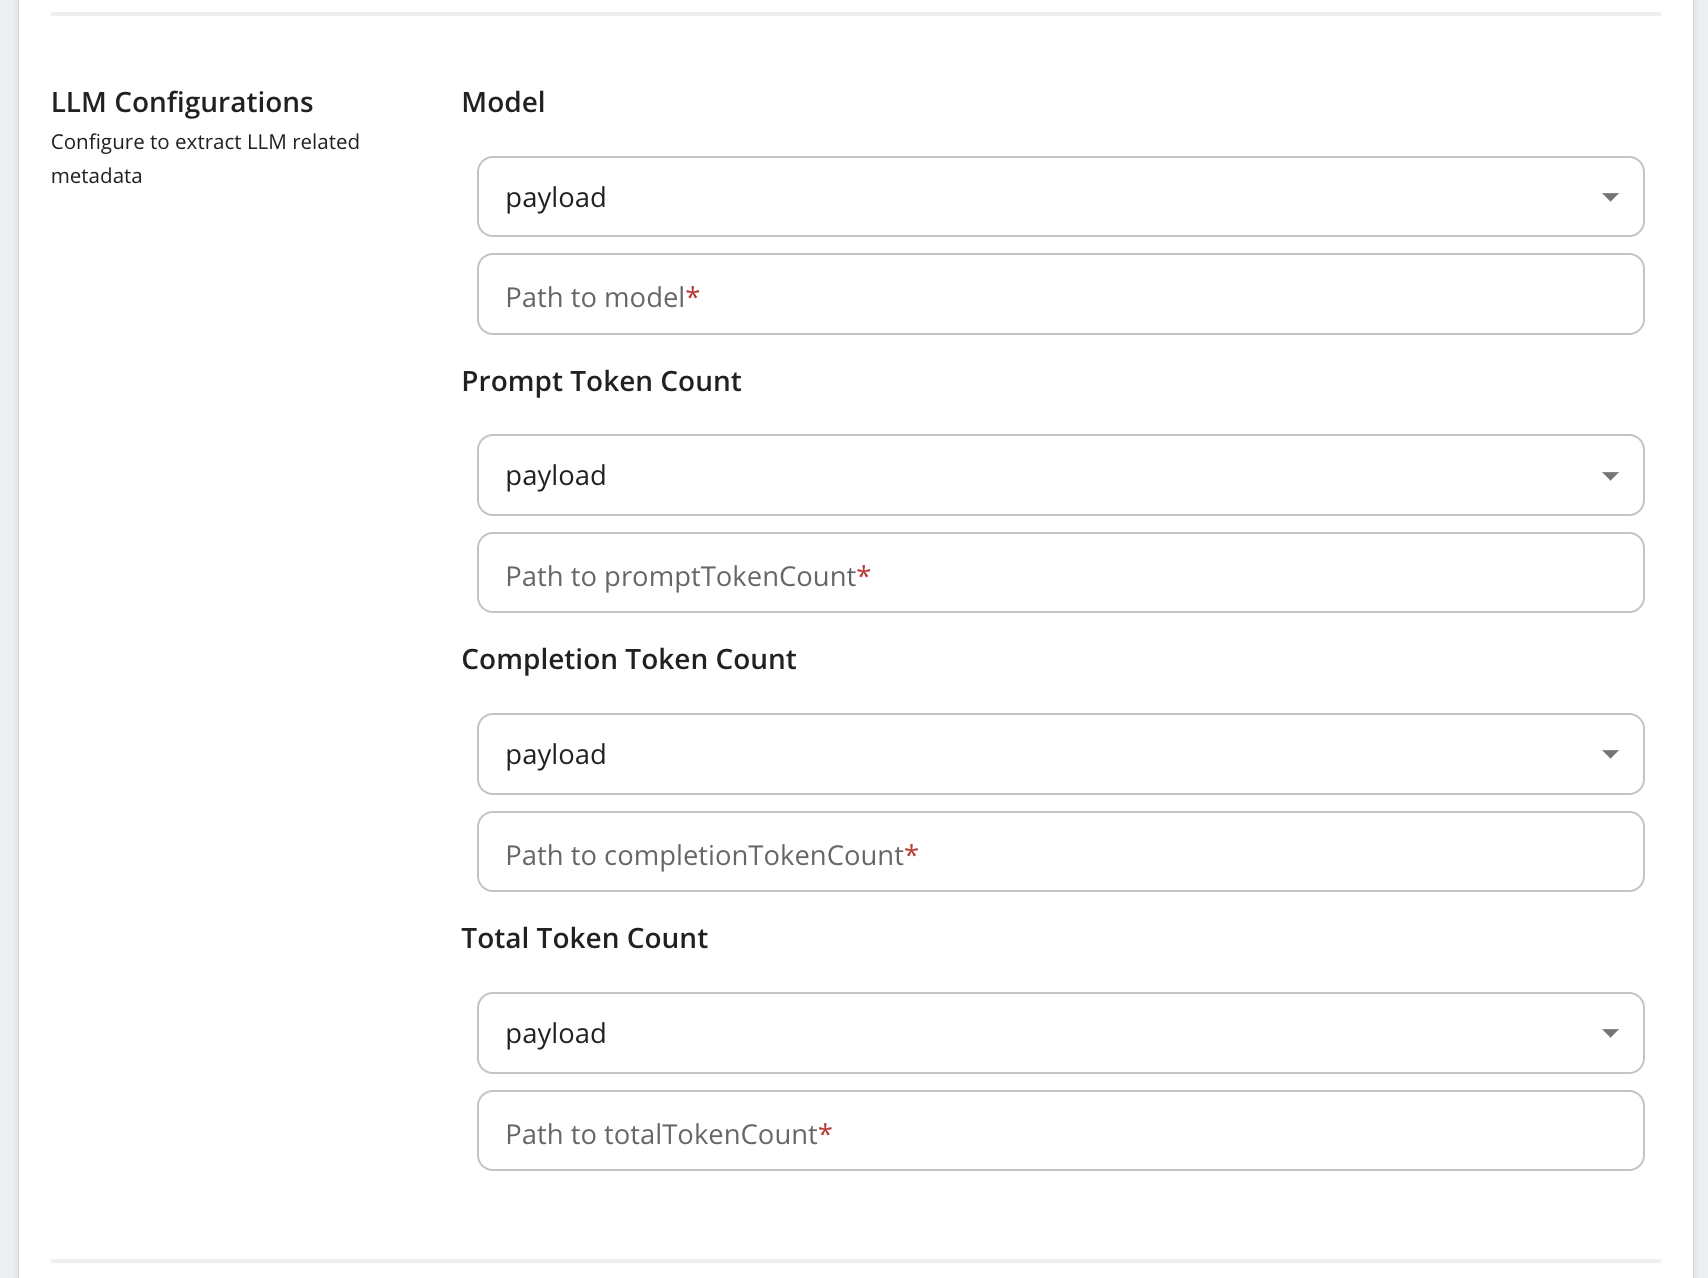
Task: Focus the Path to promptTokenCount field
Action: [x=1061, y=573]
